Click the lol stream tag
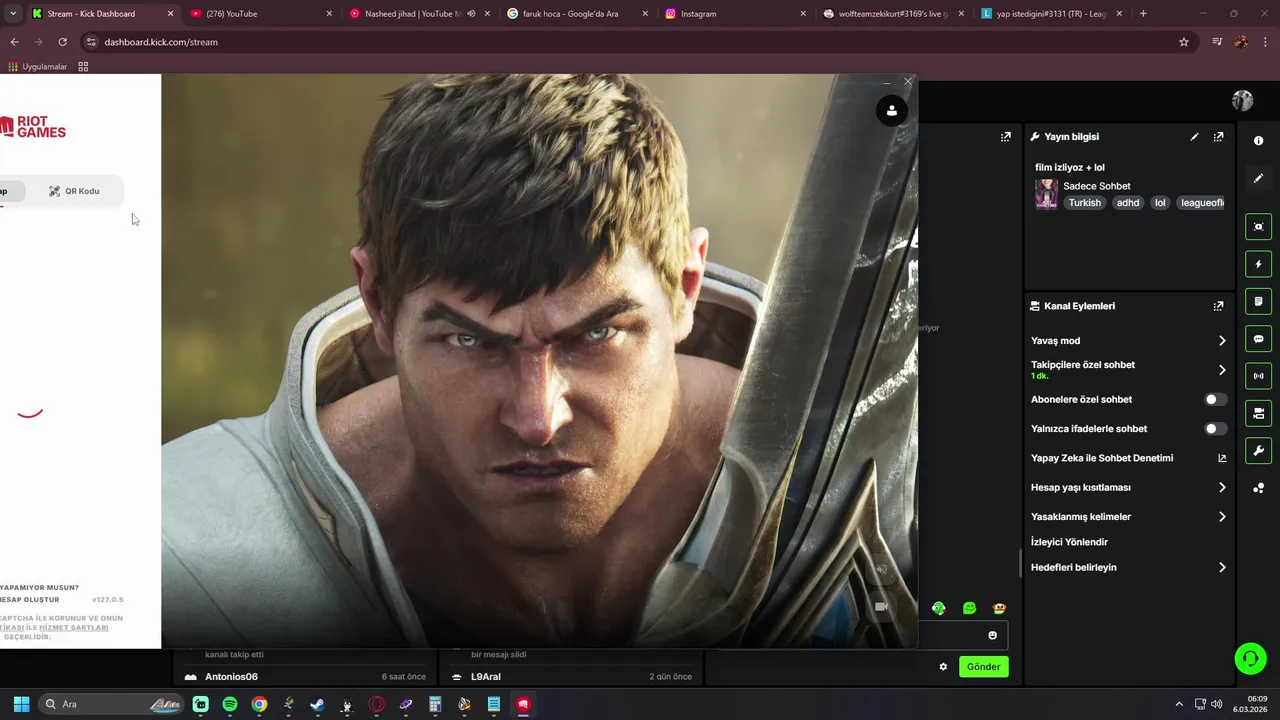 pos(1160,203)
